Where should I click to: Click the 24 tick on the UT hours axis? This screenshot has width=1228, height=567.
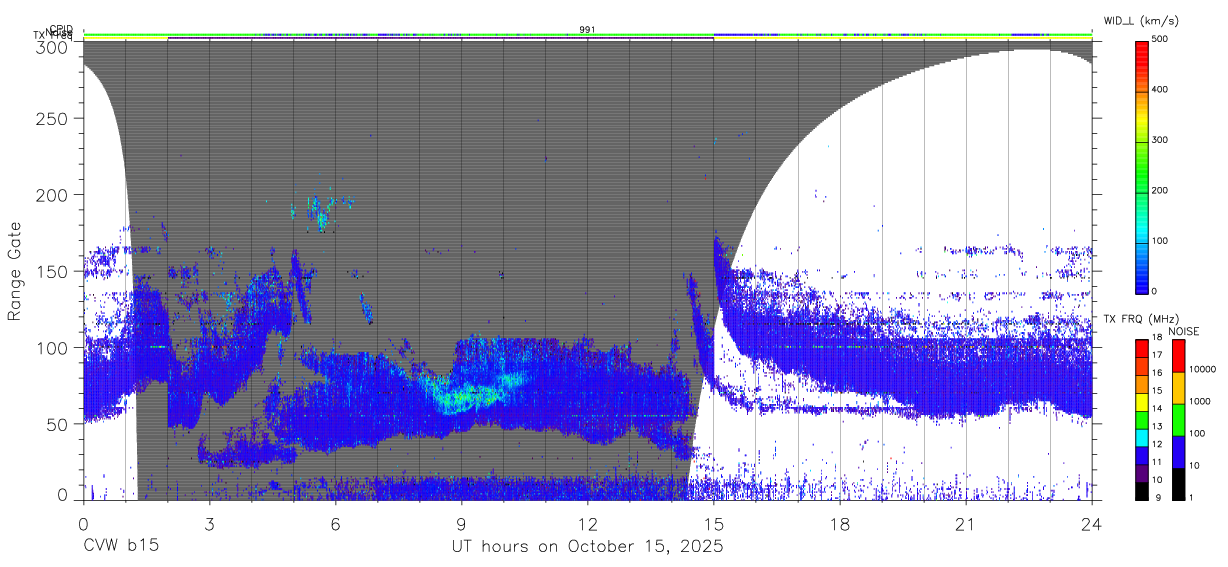[1092, 525]
